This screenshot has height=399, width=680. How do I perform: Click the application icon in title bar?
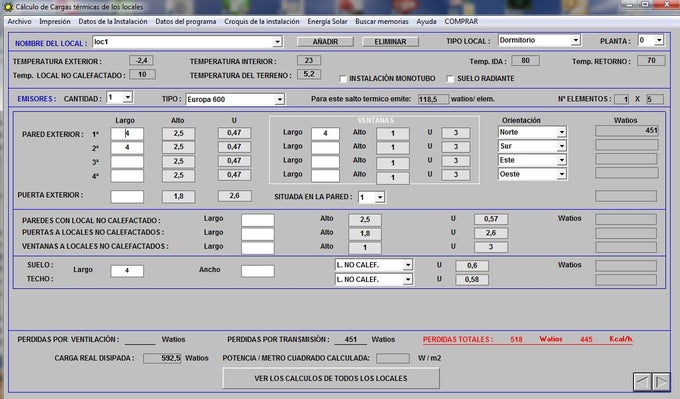tap(8, 7)
